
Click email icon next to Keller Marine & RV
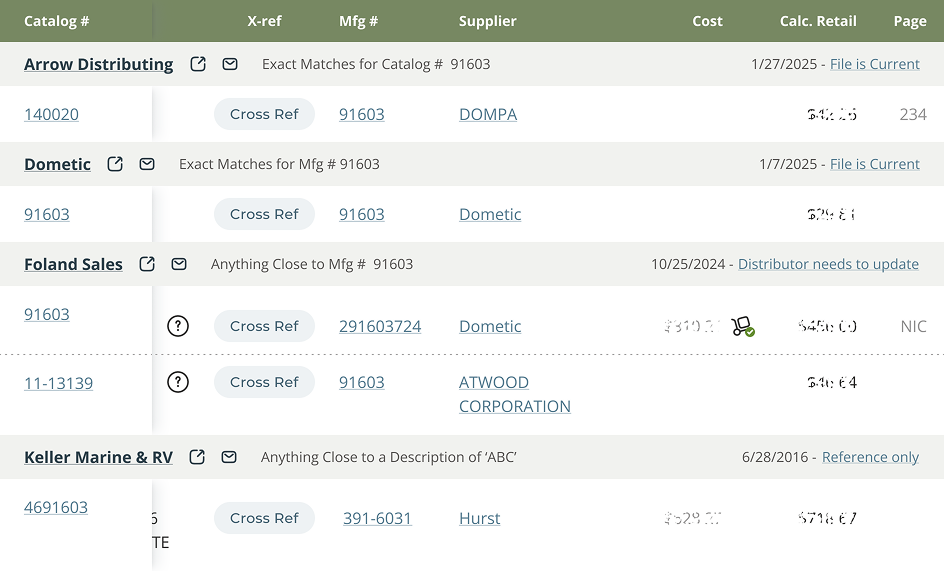[x=229, y=457]
